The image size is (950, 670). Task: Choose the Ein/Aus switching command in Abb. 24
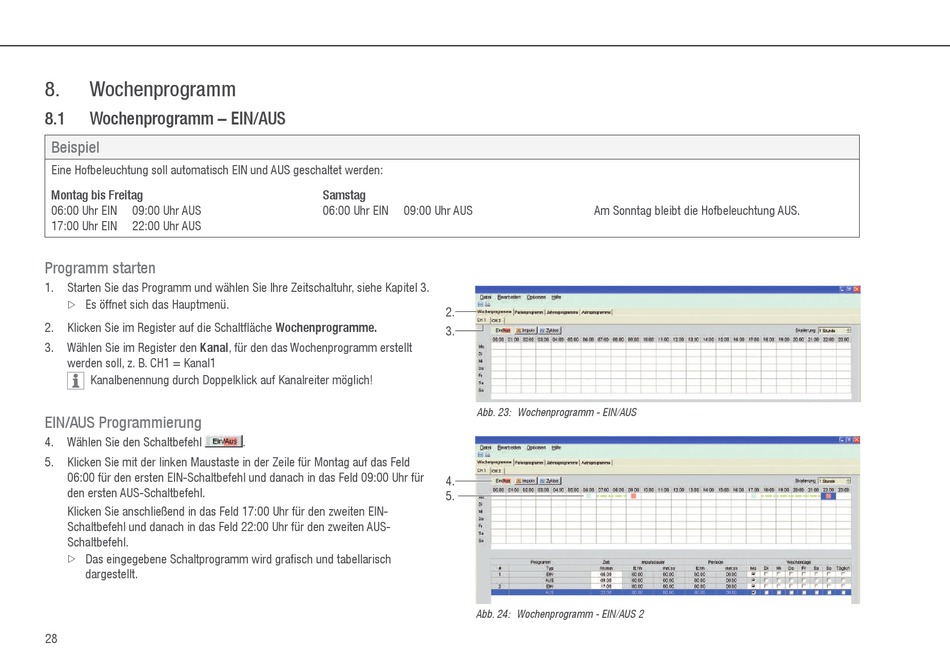(x=502, y=480)
